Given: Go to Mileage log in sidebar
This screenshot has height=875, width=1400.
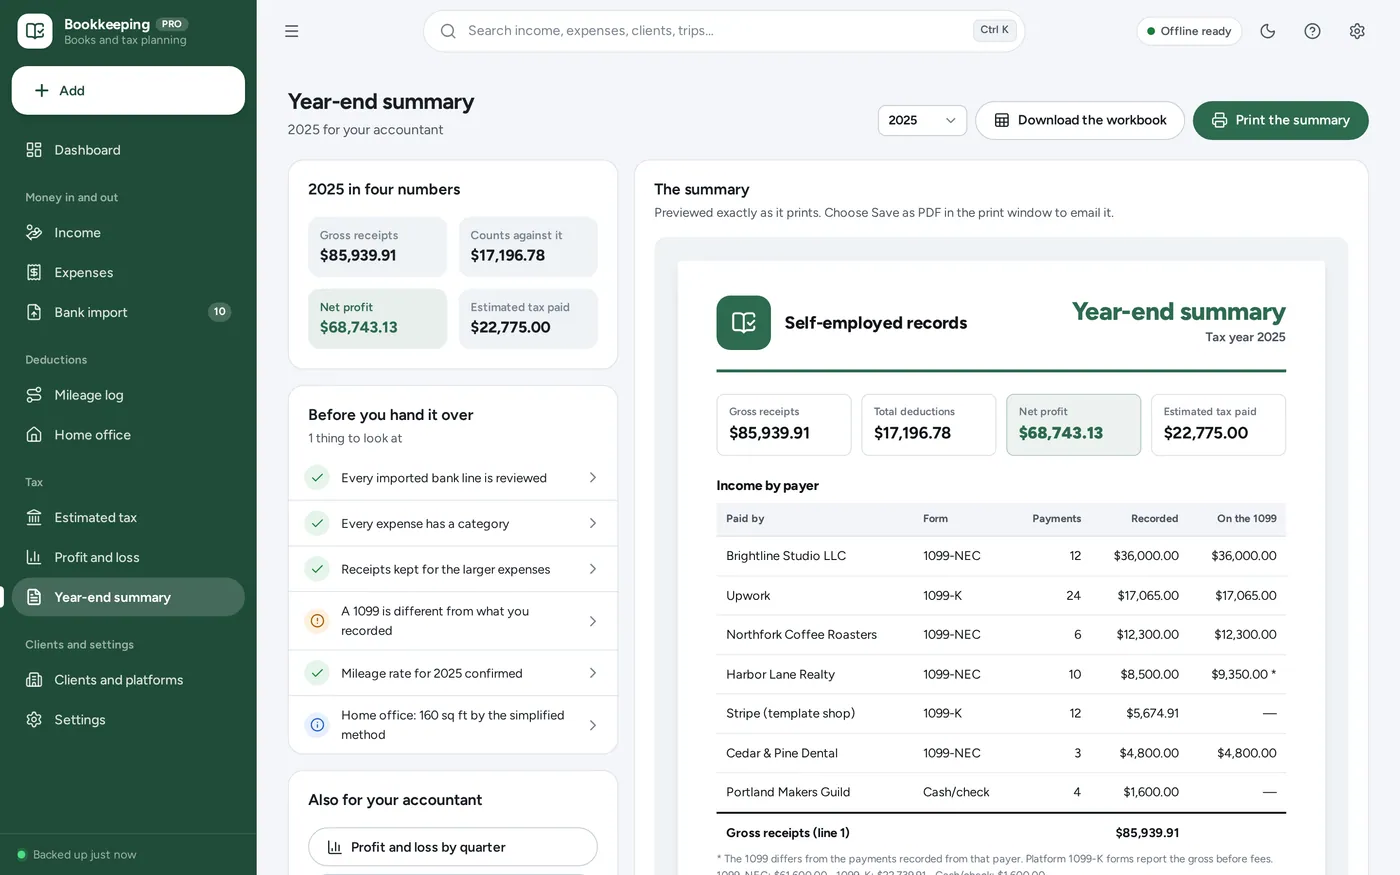Looking at the screenshot, I should pos(128,395).
